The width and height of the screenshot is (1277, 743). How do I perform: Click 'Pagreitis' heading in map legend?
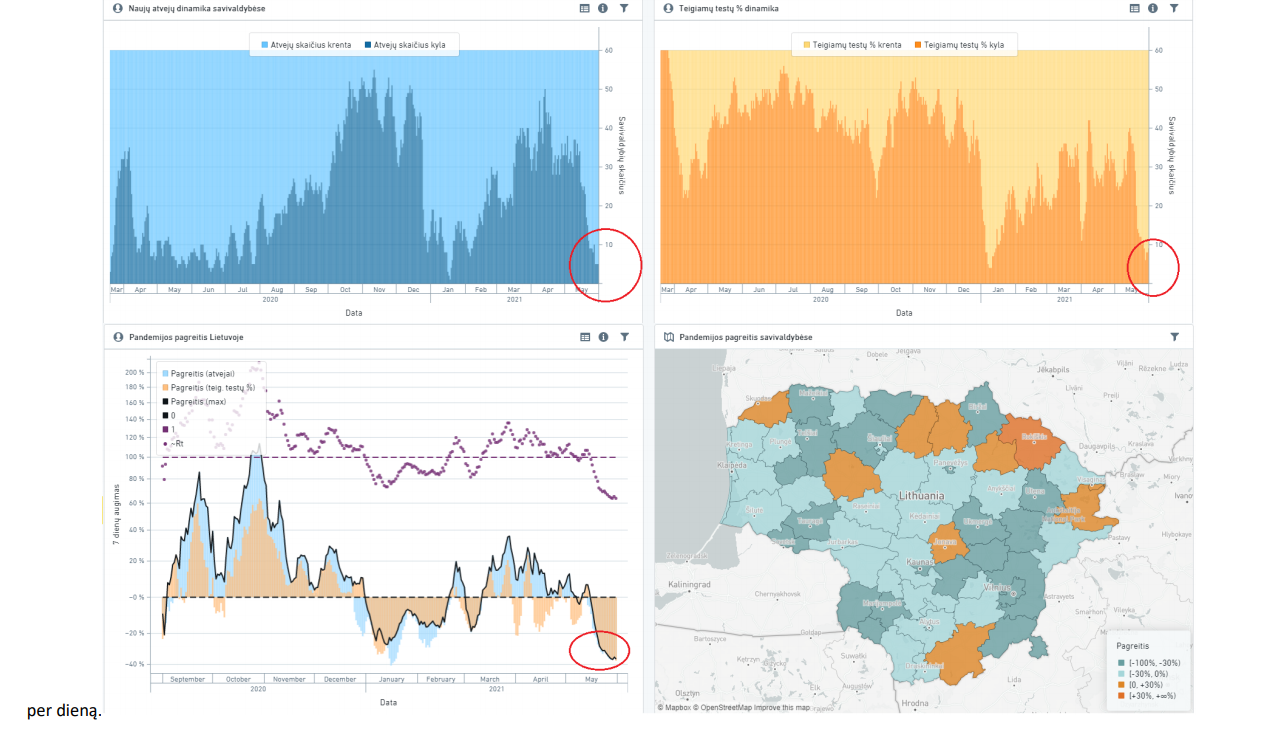pyautogui.click(x=1131, y=646)
